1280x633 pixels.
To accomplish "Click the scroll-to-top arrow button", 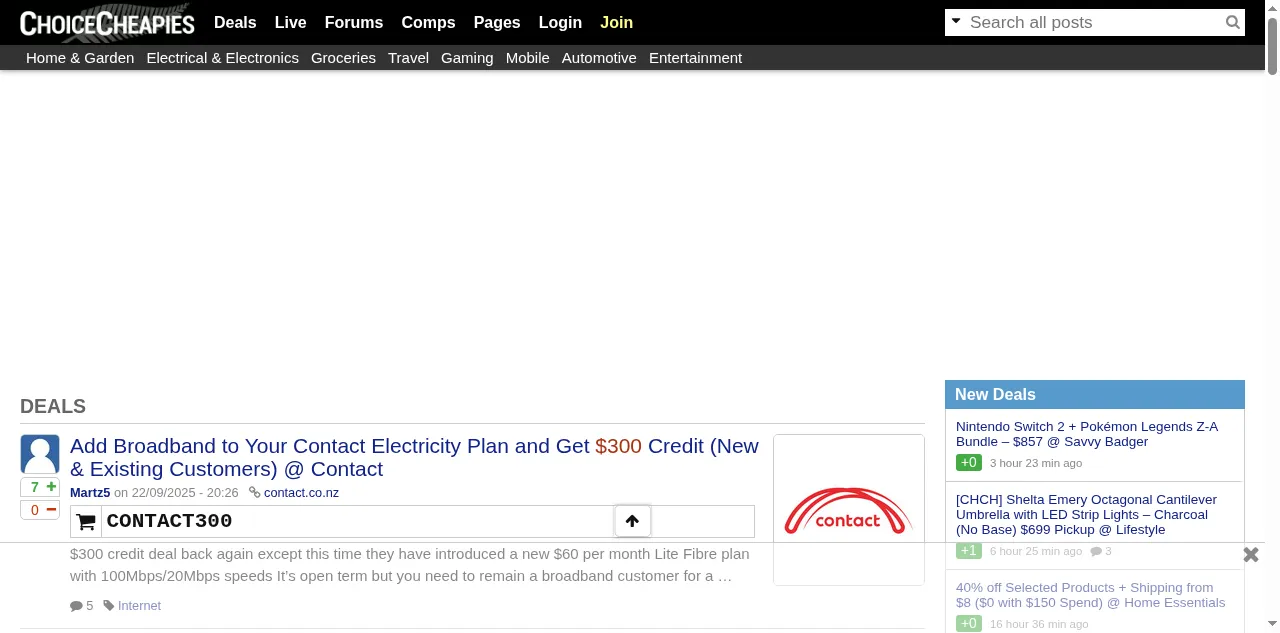I will [632, 521].
